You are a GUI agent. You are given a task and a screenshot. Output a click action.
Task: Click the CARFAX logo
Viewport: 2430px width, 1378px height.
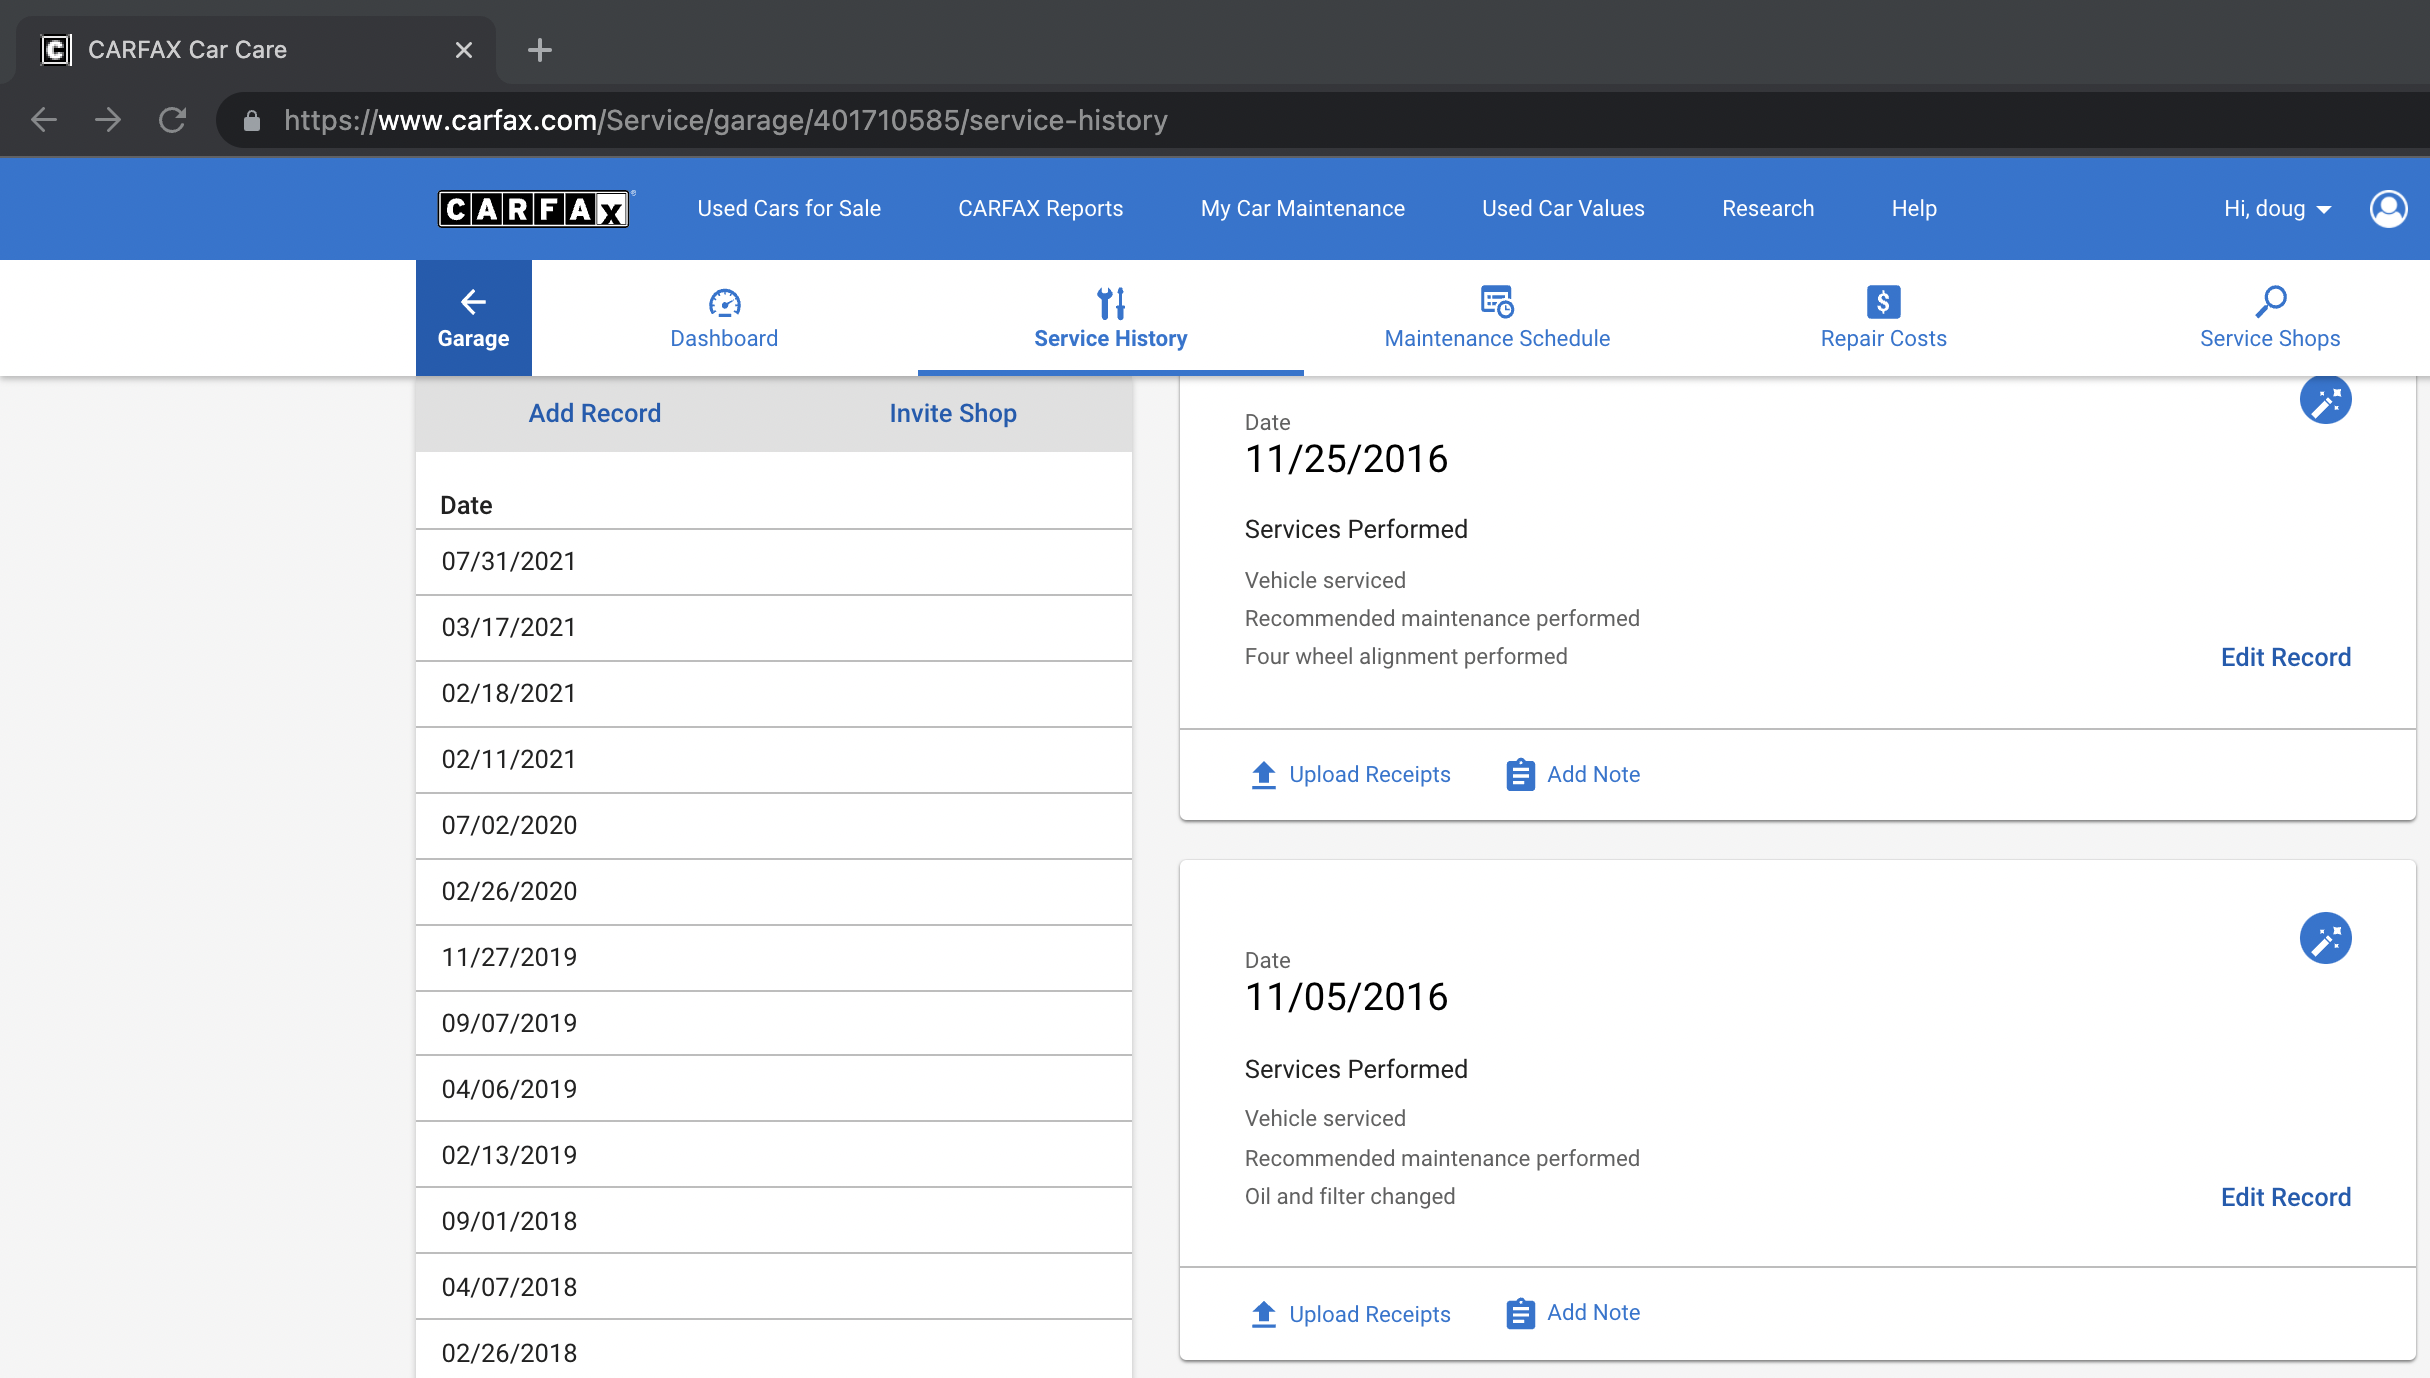point(533,209)
